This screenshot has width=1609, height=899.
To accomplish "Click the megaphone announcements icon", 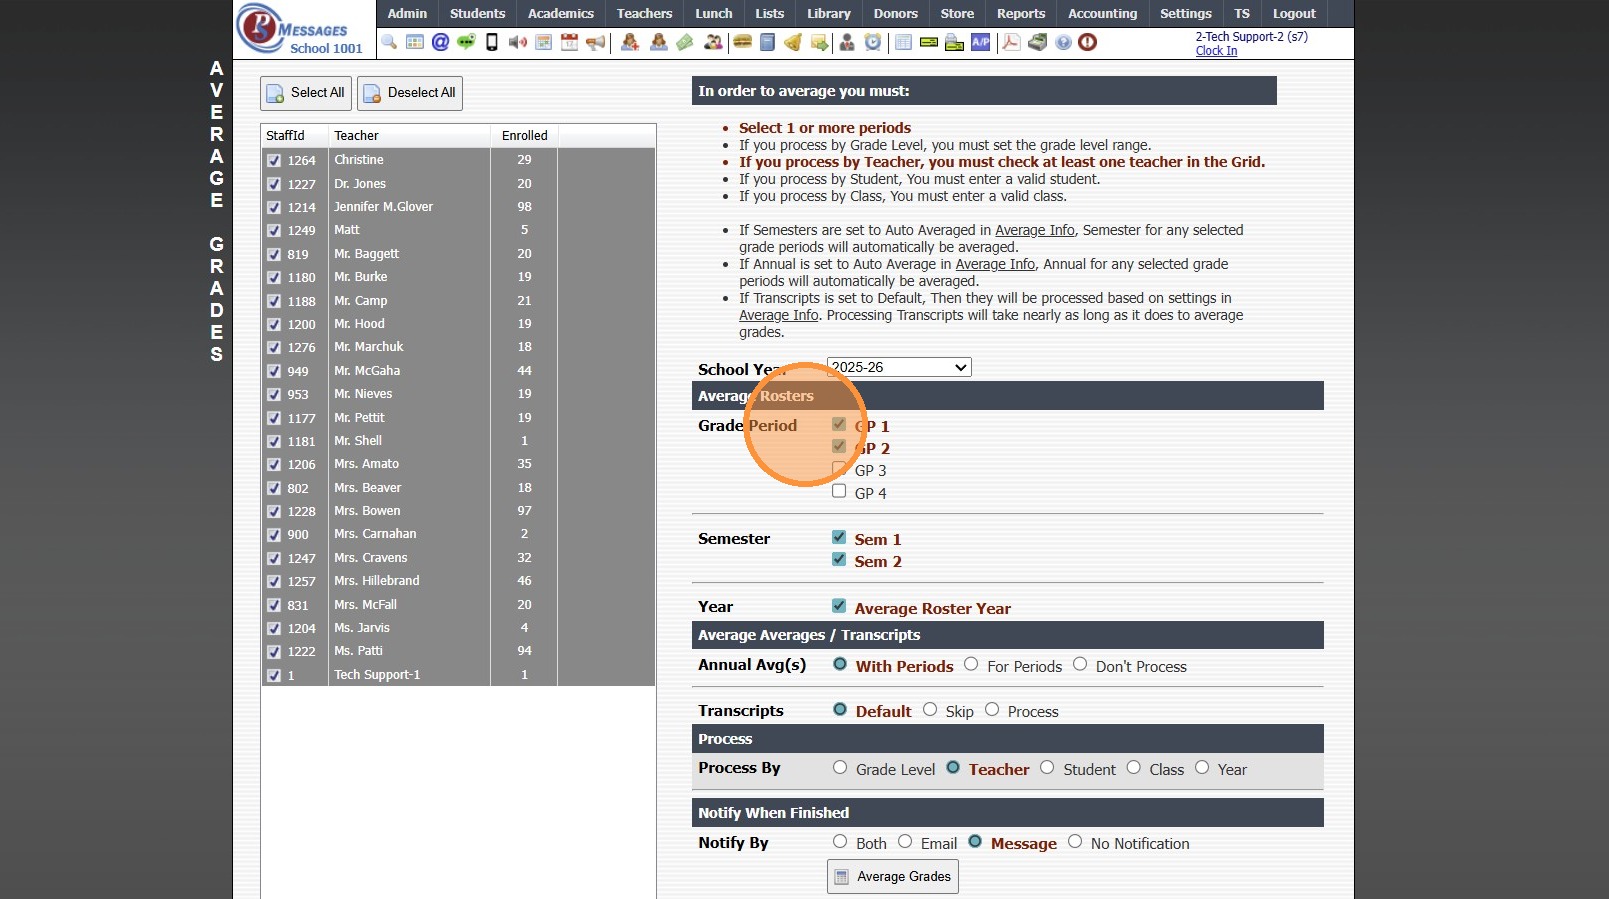I will (x=596, y=42).
